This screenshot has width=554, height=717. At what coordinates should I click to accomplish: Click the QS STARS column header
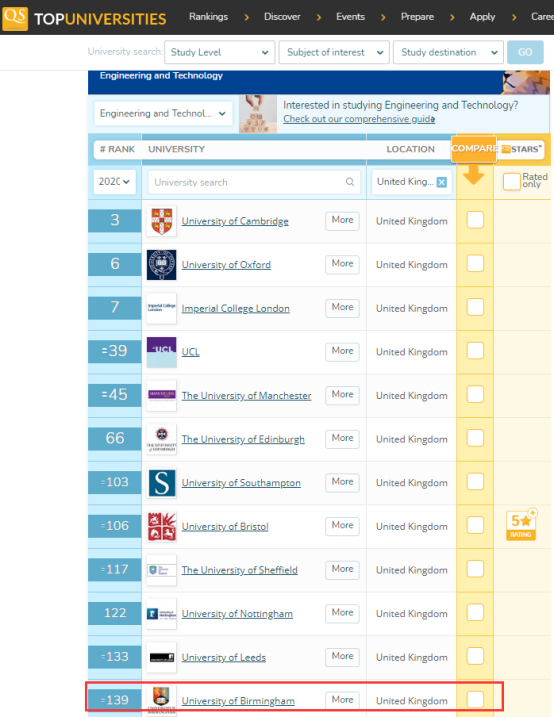coord(522,149)
